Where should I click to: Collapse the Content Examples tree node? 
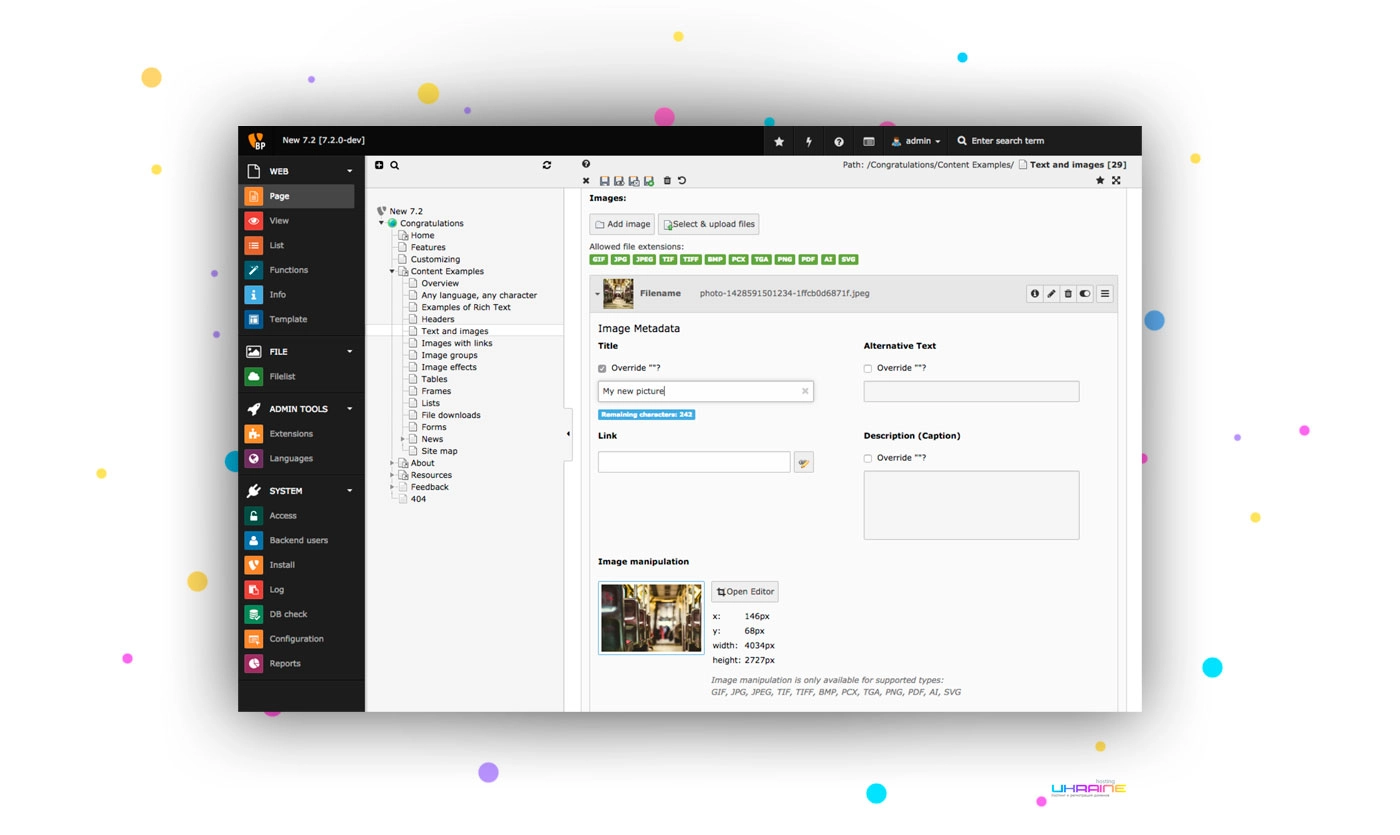coord(392,271)
